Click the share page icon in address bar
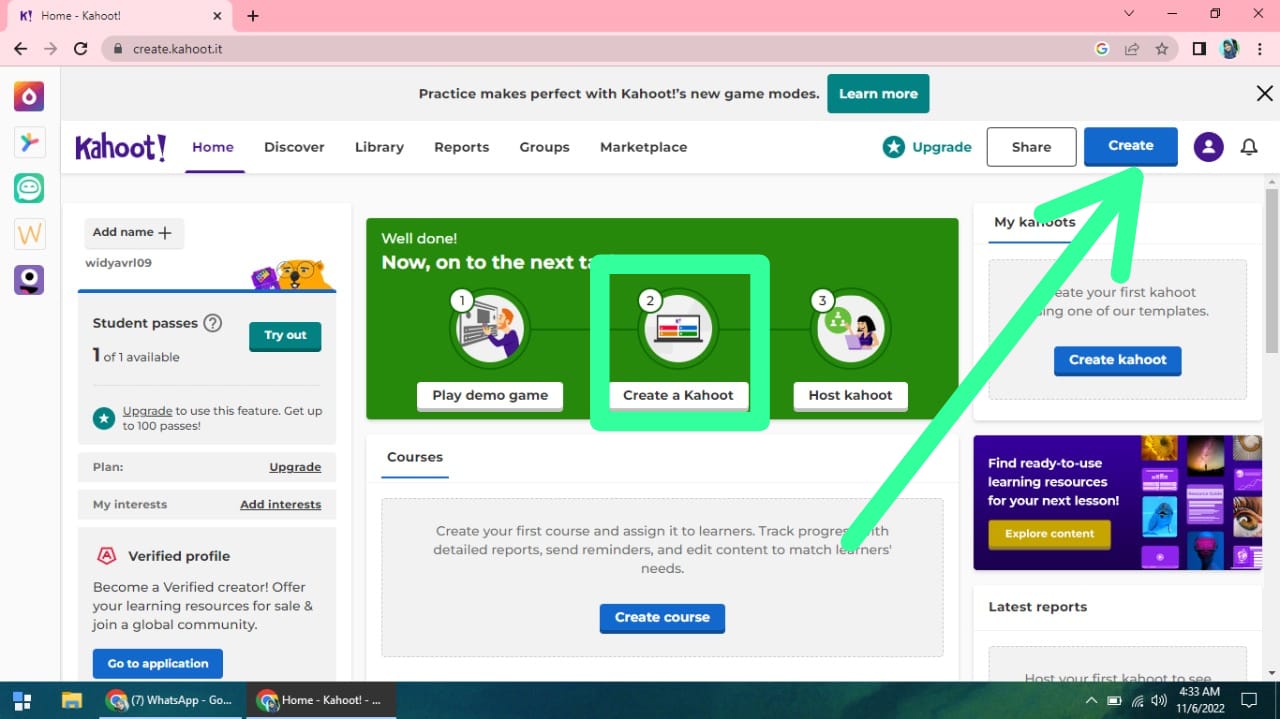 point(1132,49)
